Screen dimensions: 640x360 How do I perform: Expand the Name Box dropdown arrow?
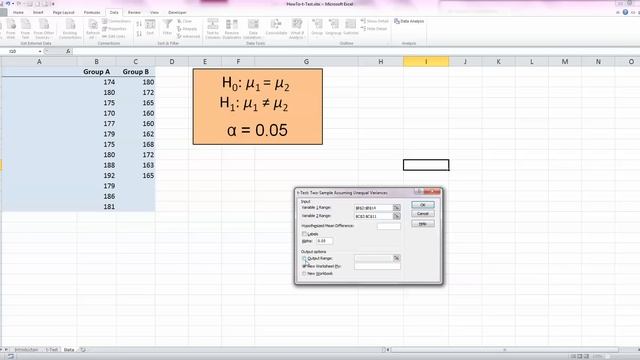click(40, 51)
